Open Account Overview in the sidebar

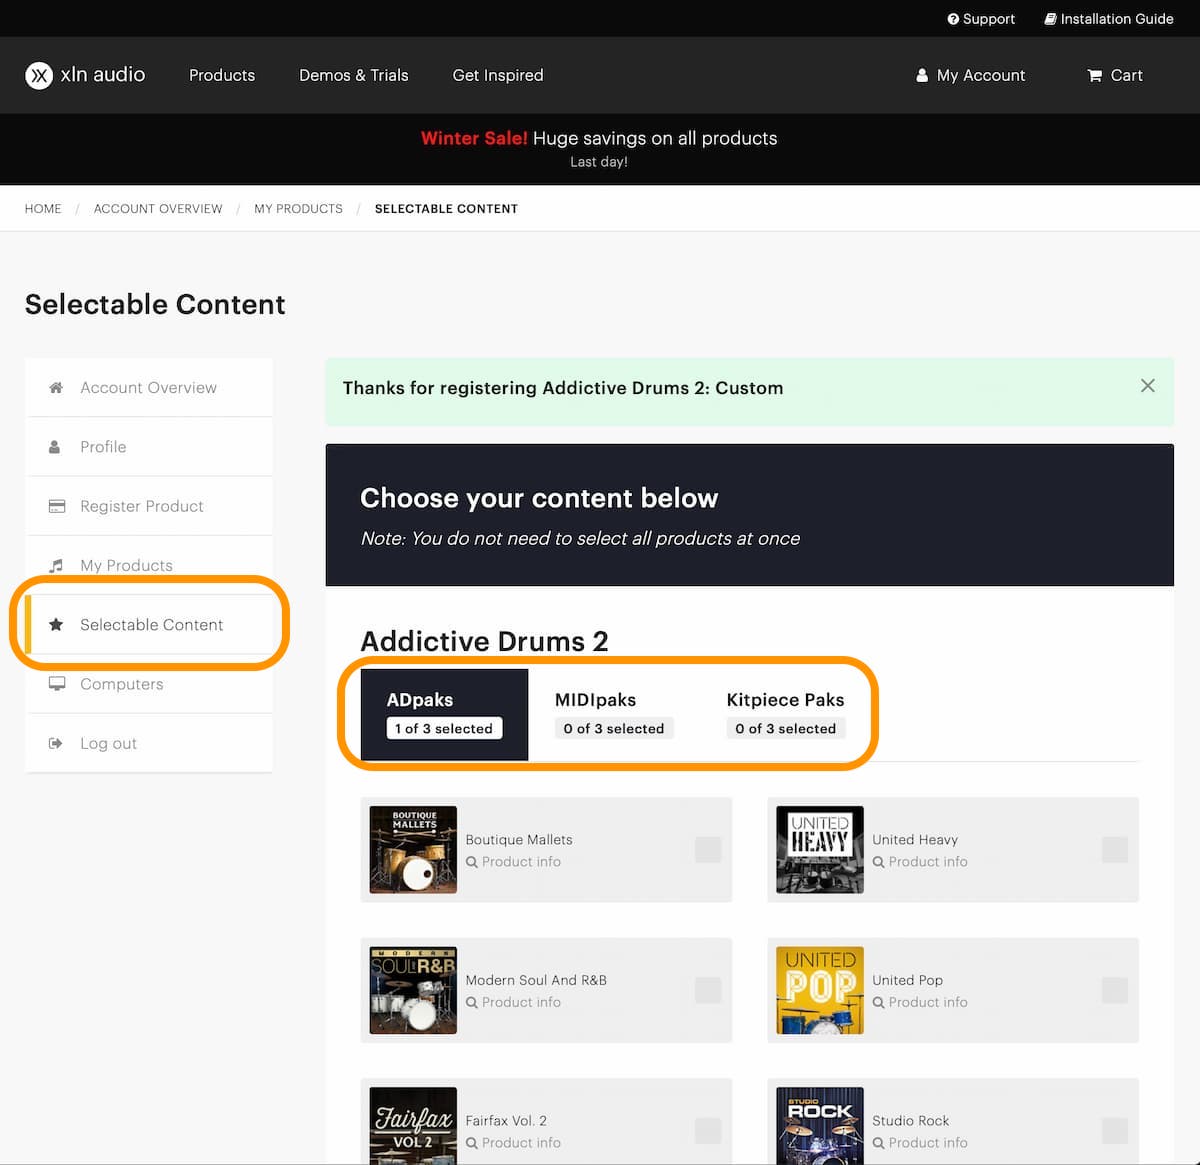[149, 387]
